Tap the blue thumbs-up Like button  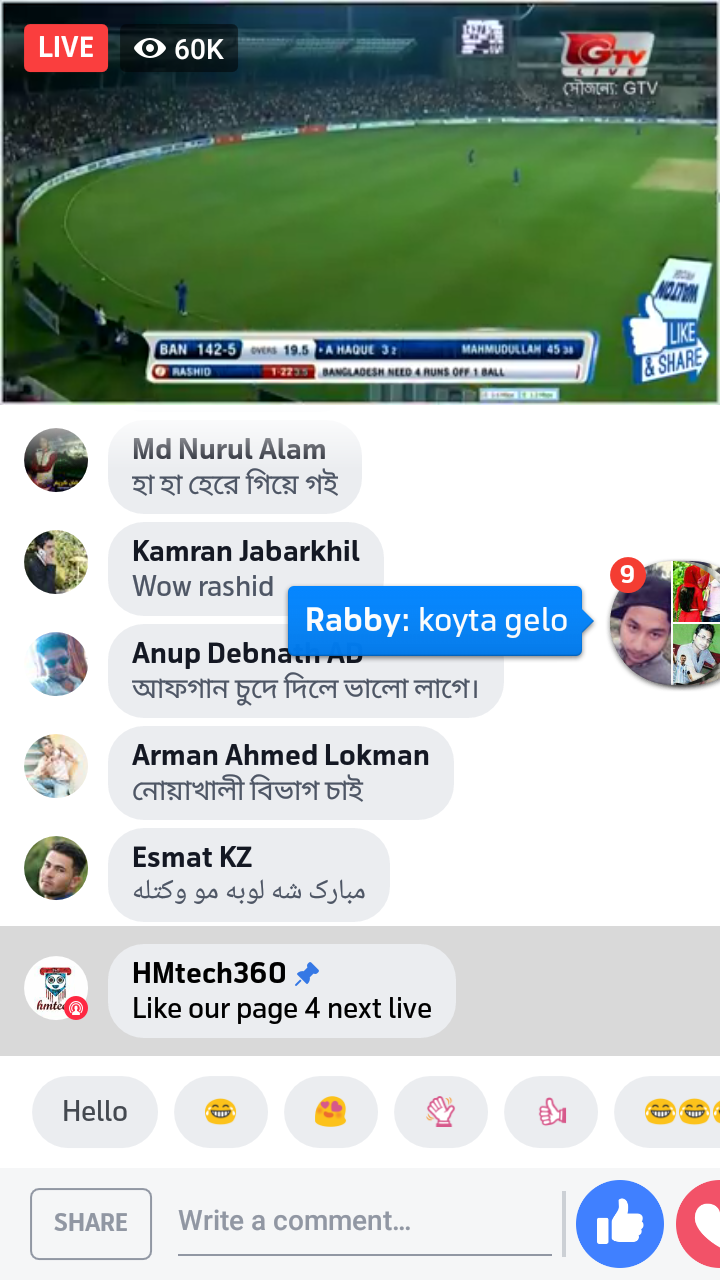point(620,1224)
